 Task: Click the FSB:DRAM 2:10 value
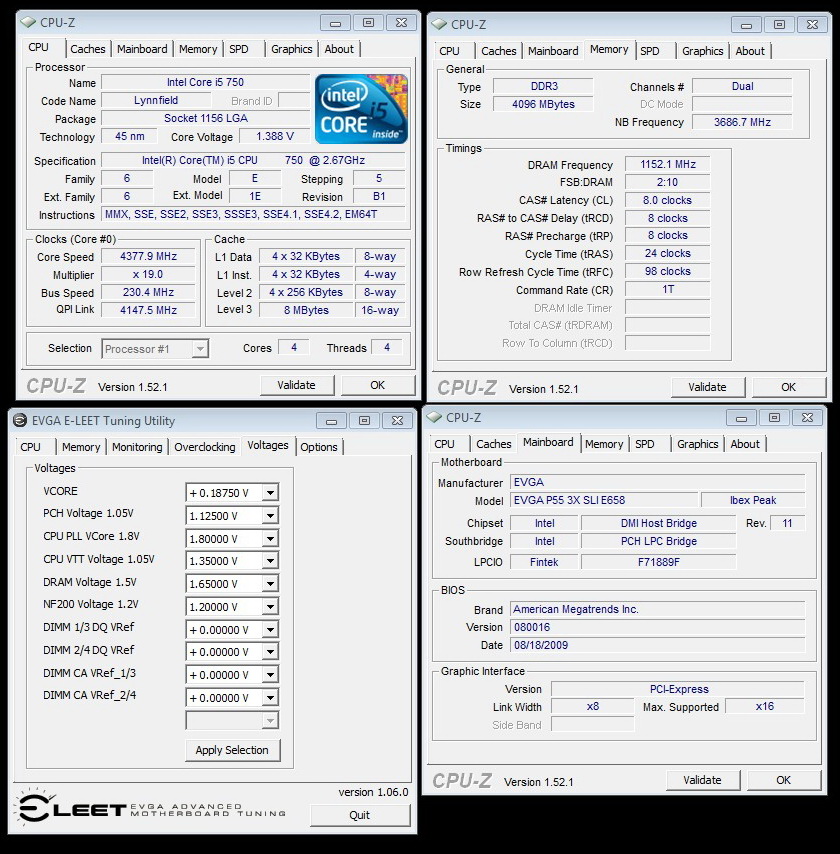tap(668, 182)
